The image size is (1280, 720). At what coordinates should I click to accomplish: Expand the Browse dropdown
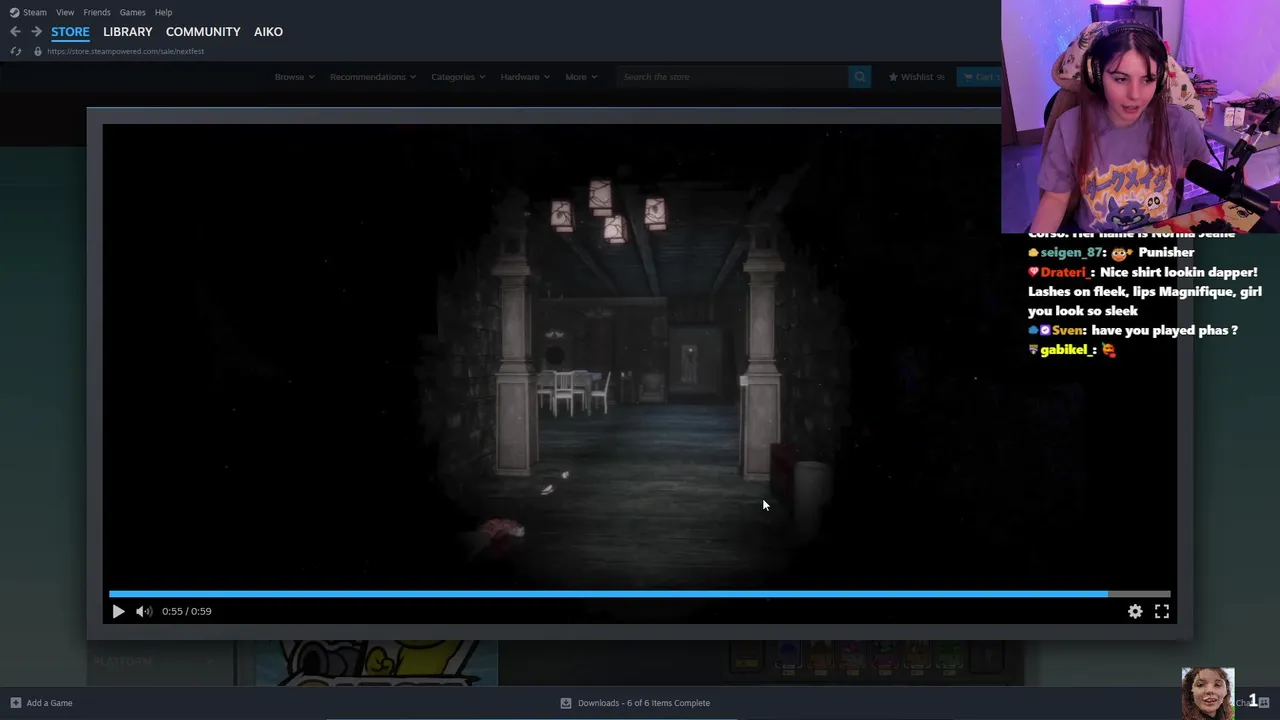(x=294, y=77)
